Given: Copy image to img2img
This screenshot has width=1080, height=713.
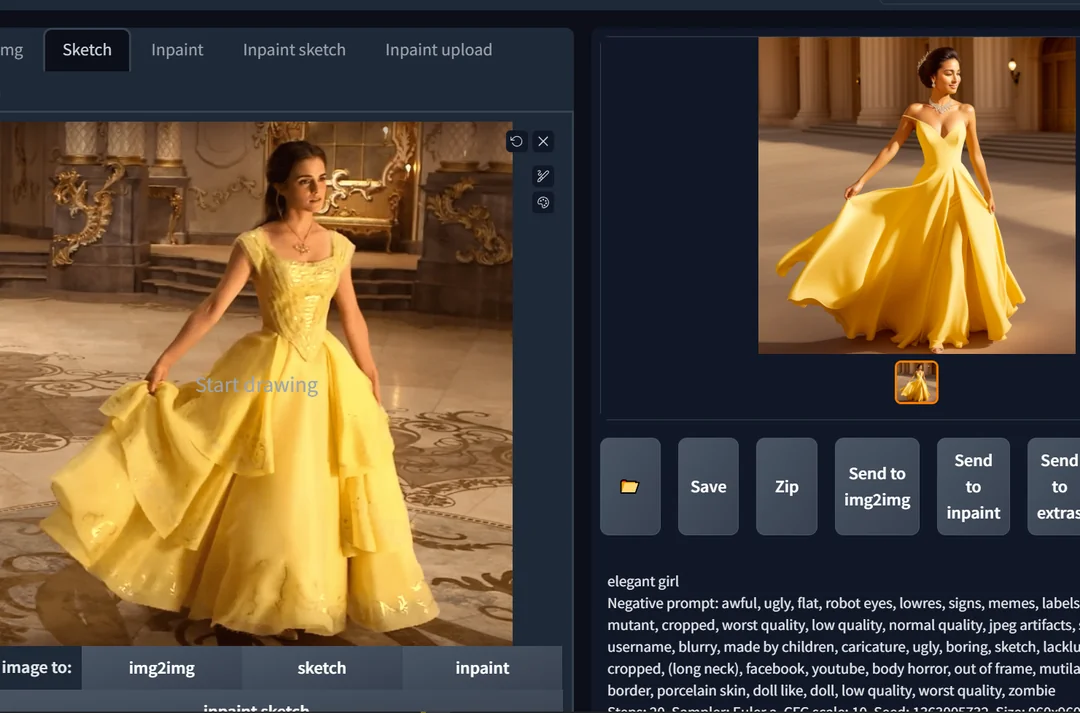Looking at the screenshot, I should [x=162, y=668].
